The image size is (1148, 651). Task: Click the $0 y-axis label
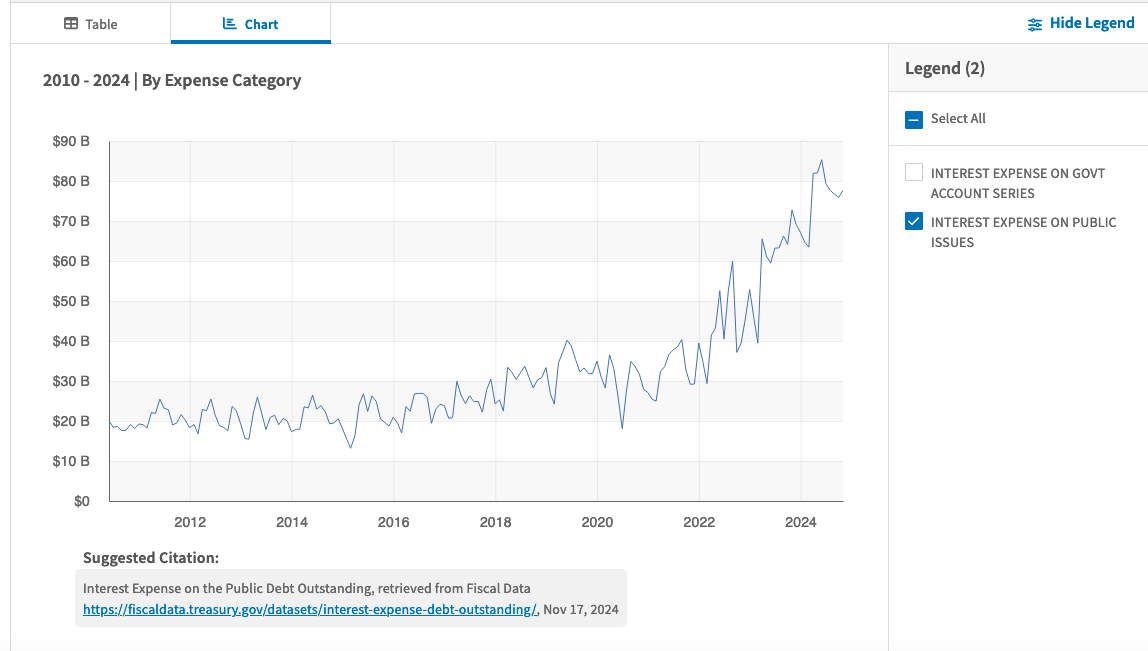pyautogui.click(x=81, y=502)
